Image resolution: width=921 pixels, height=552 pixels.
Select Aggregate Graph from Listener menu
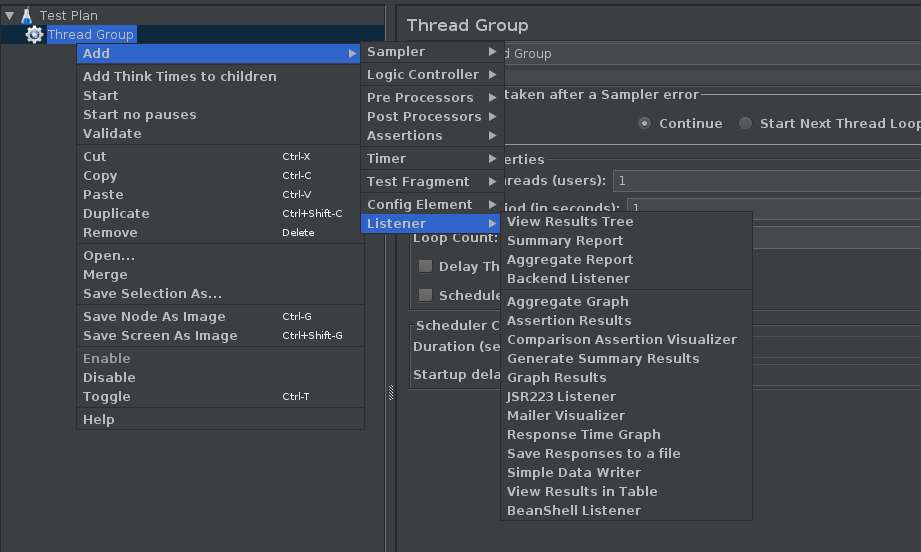tap(567, 302)
